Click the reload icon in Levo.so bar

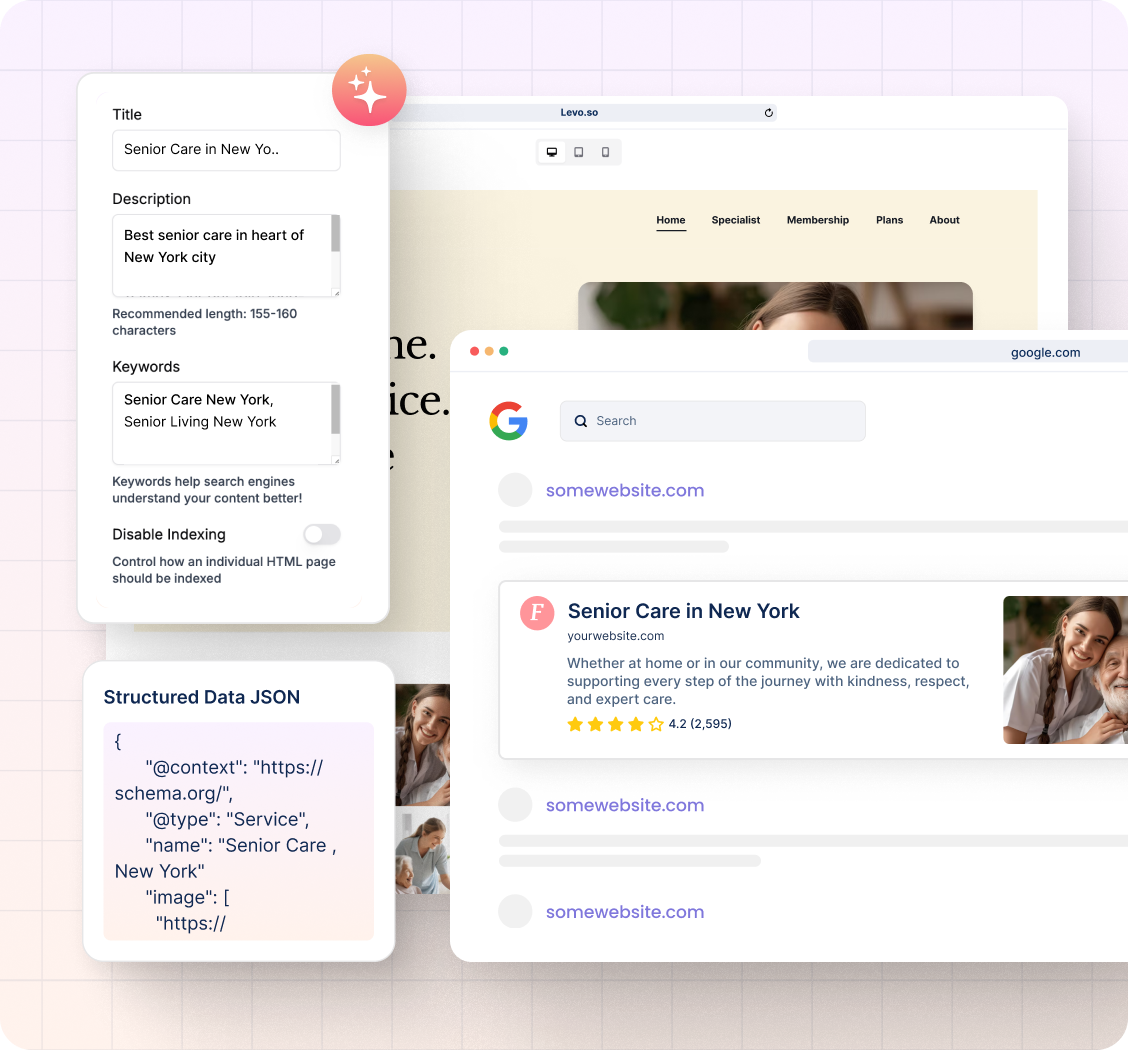[768, 113]
